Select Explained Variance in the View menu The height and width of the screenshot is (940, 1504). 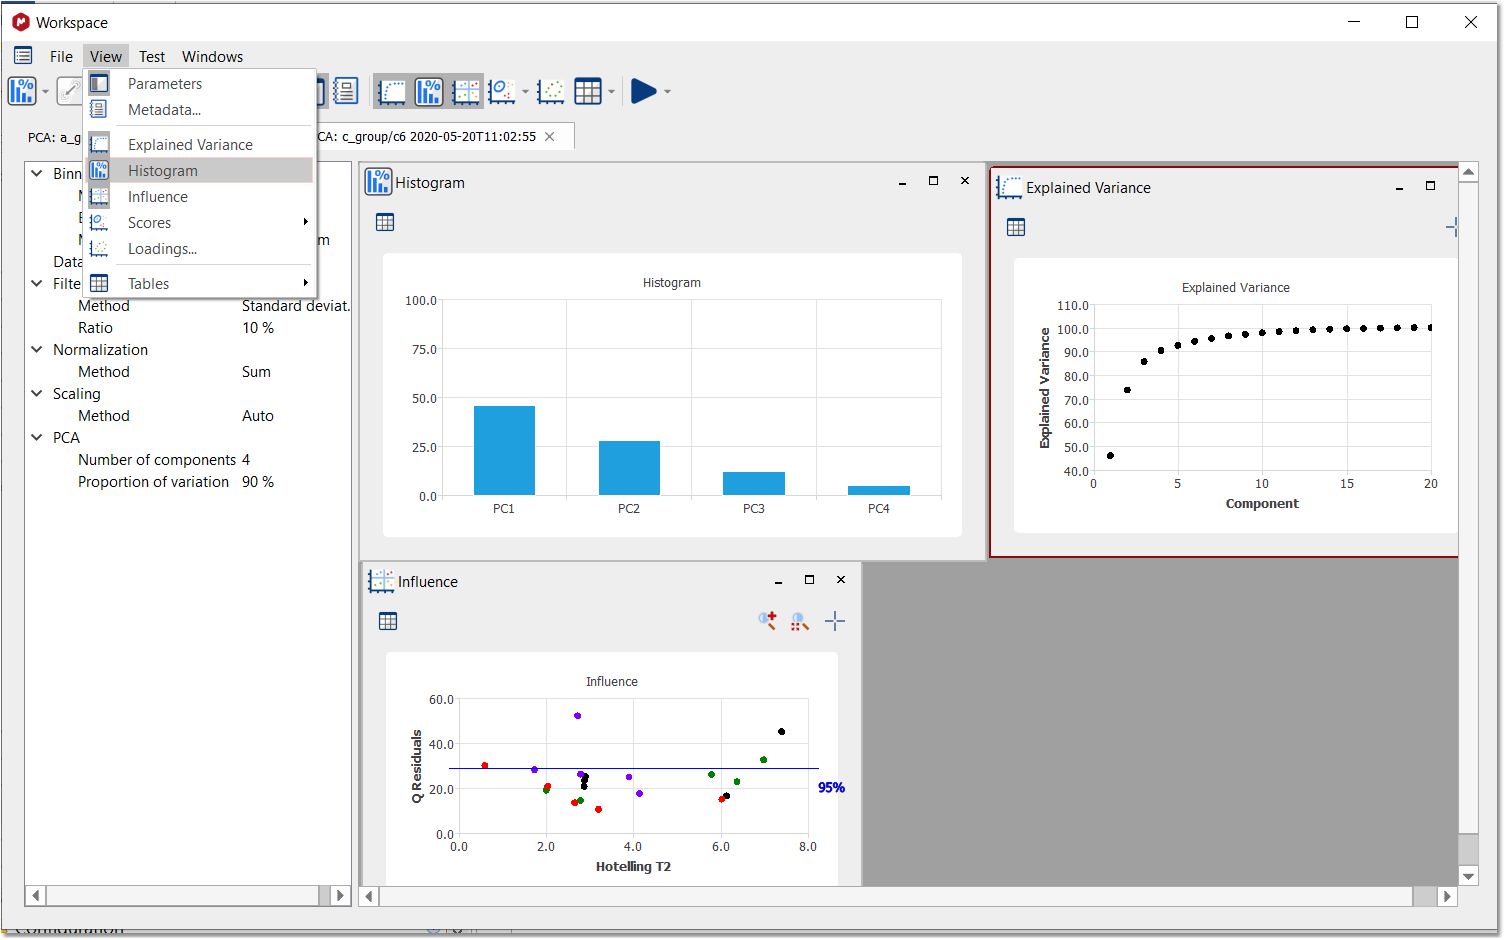coord(200,145)
